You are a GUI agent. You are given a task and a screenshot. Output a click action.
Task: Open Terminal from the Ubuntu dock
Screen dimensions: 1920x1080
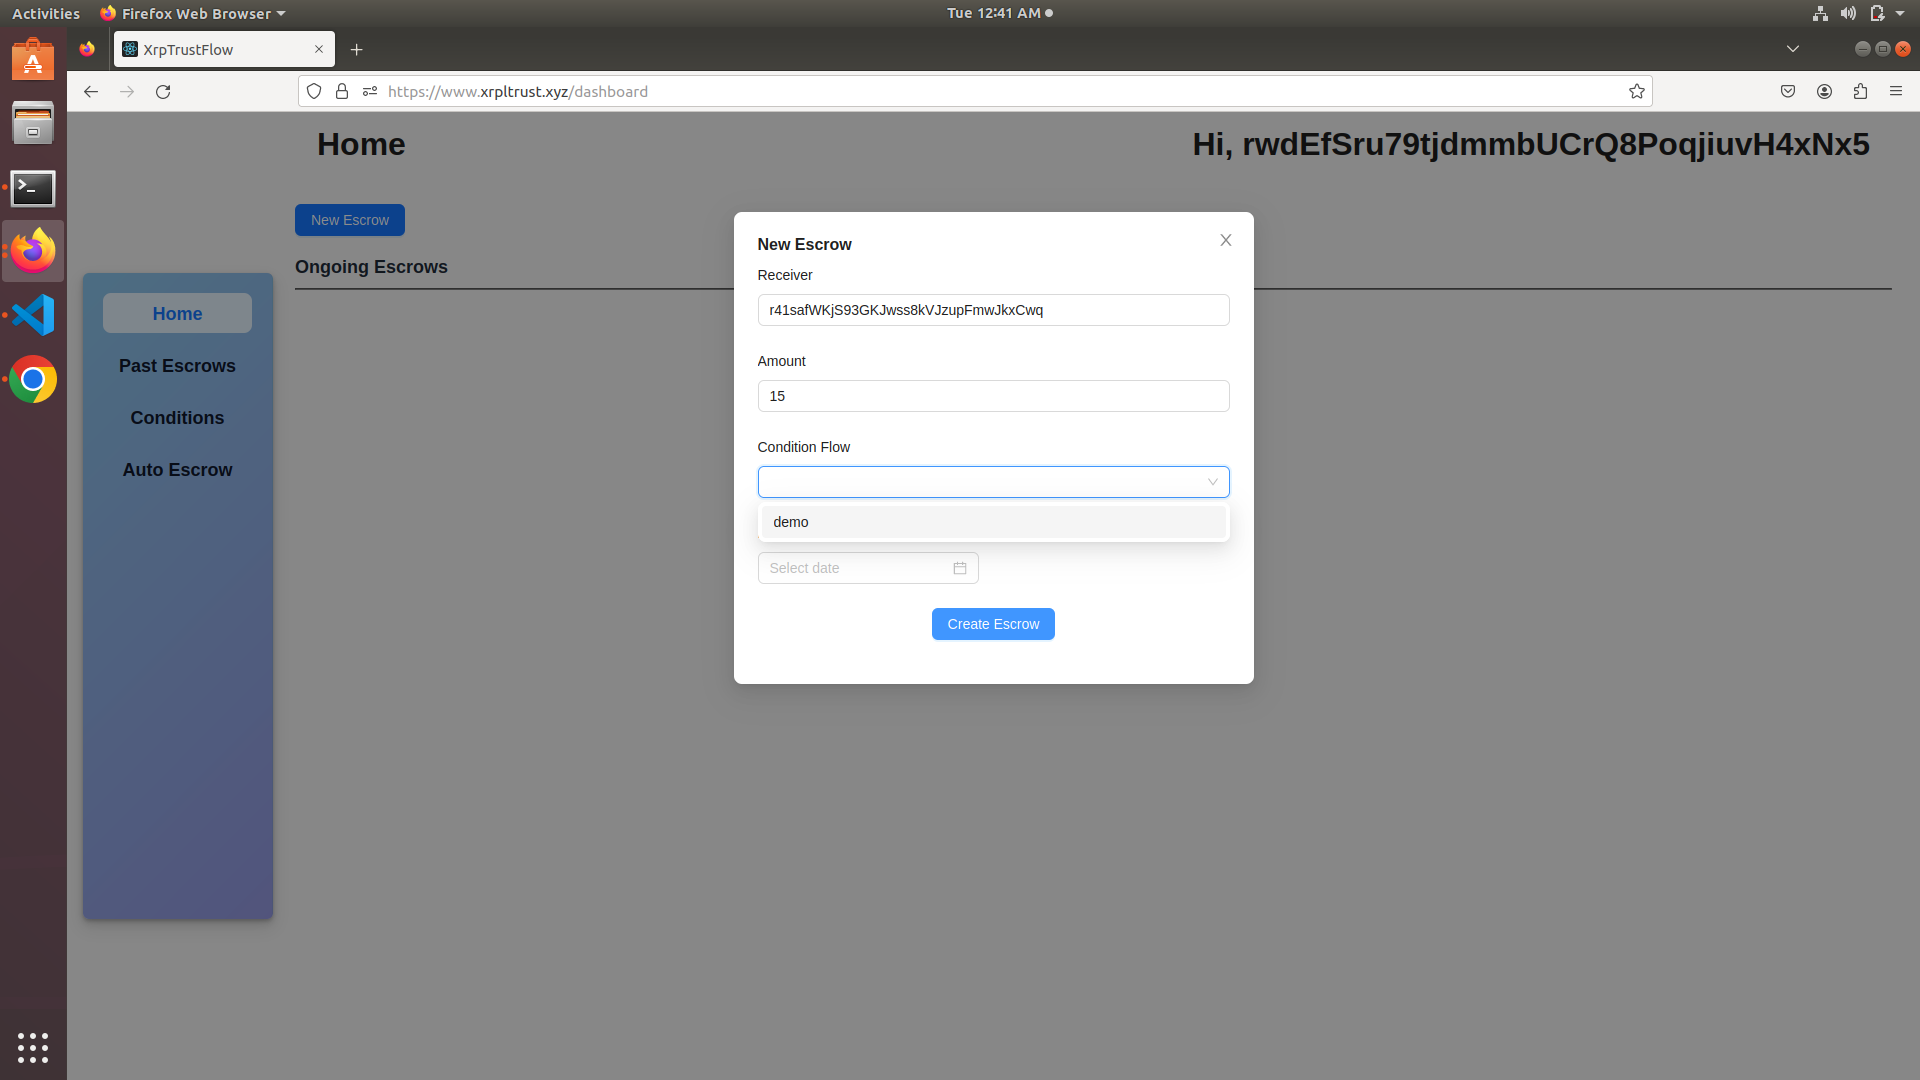point(33,188)
